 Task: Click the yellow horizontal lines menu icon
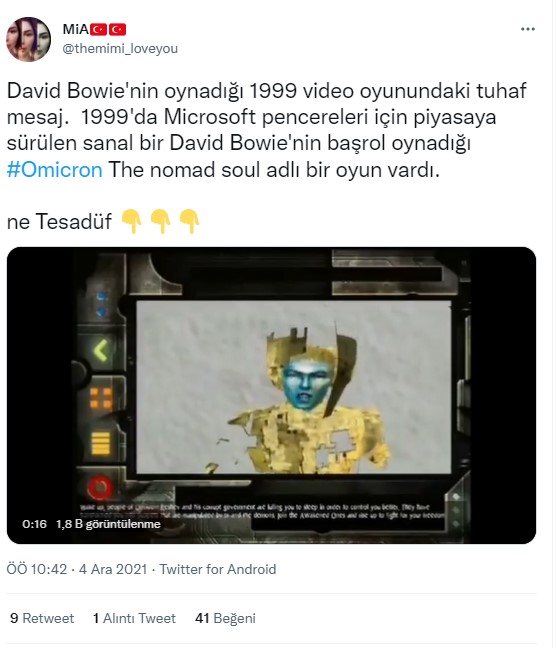pyautogui.click(x=100, y=443)
